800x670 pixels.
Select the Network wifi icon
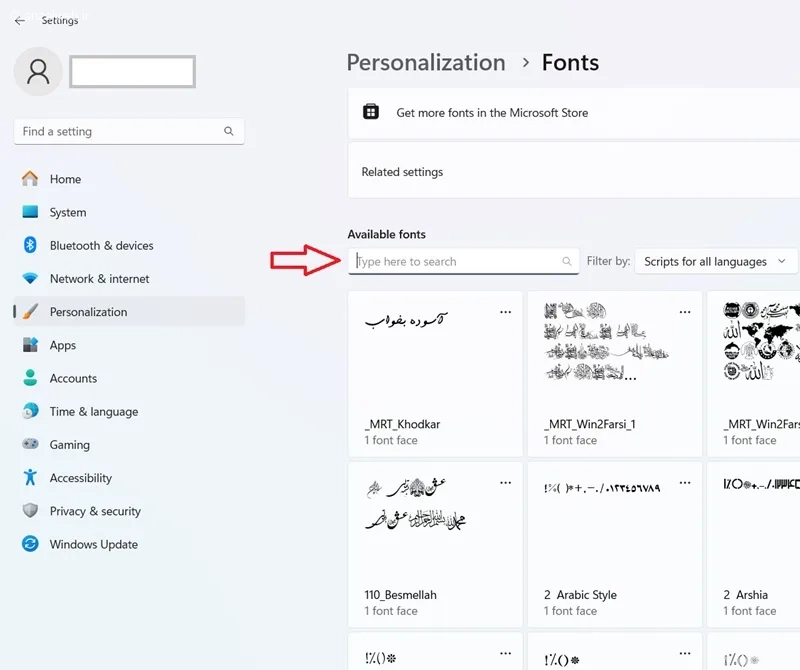pos(30,279)
